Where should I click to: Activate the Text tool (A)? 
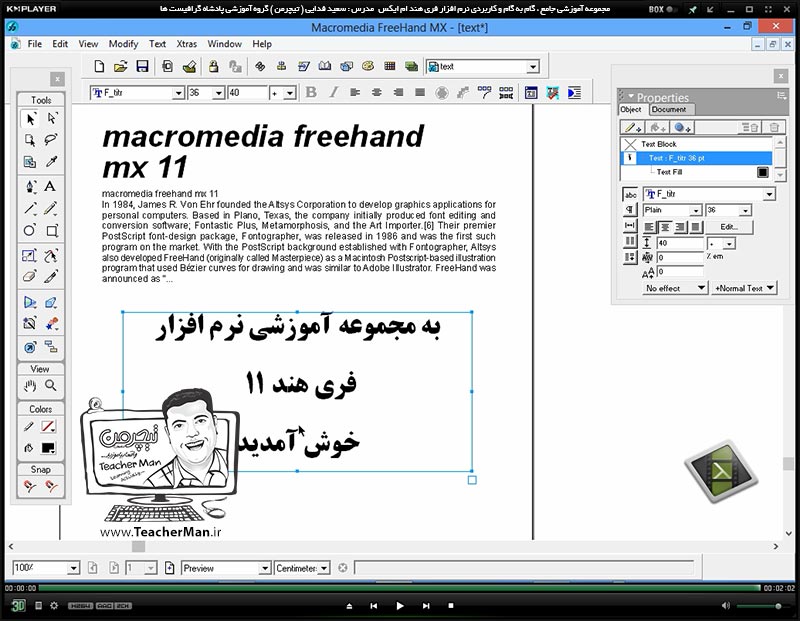pyautogui.click(x=50, y=186)
